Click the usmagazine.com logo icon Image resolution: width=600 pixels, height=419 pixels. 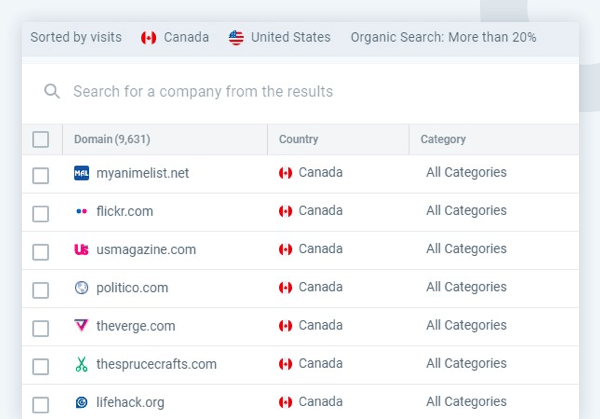pyautogui.click(x=82, y=250)
